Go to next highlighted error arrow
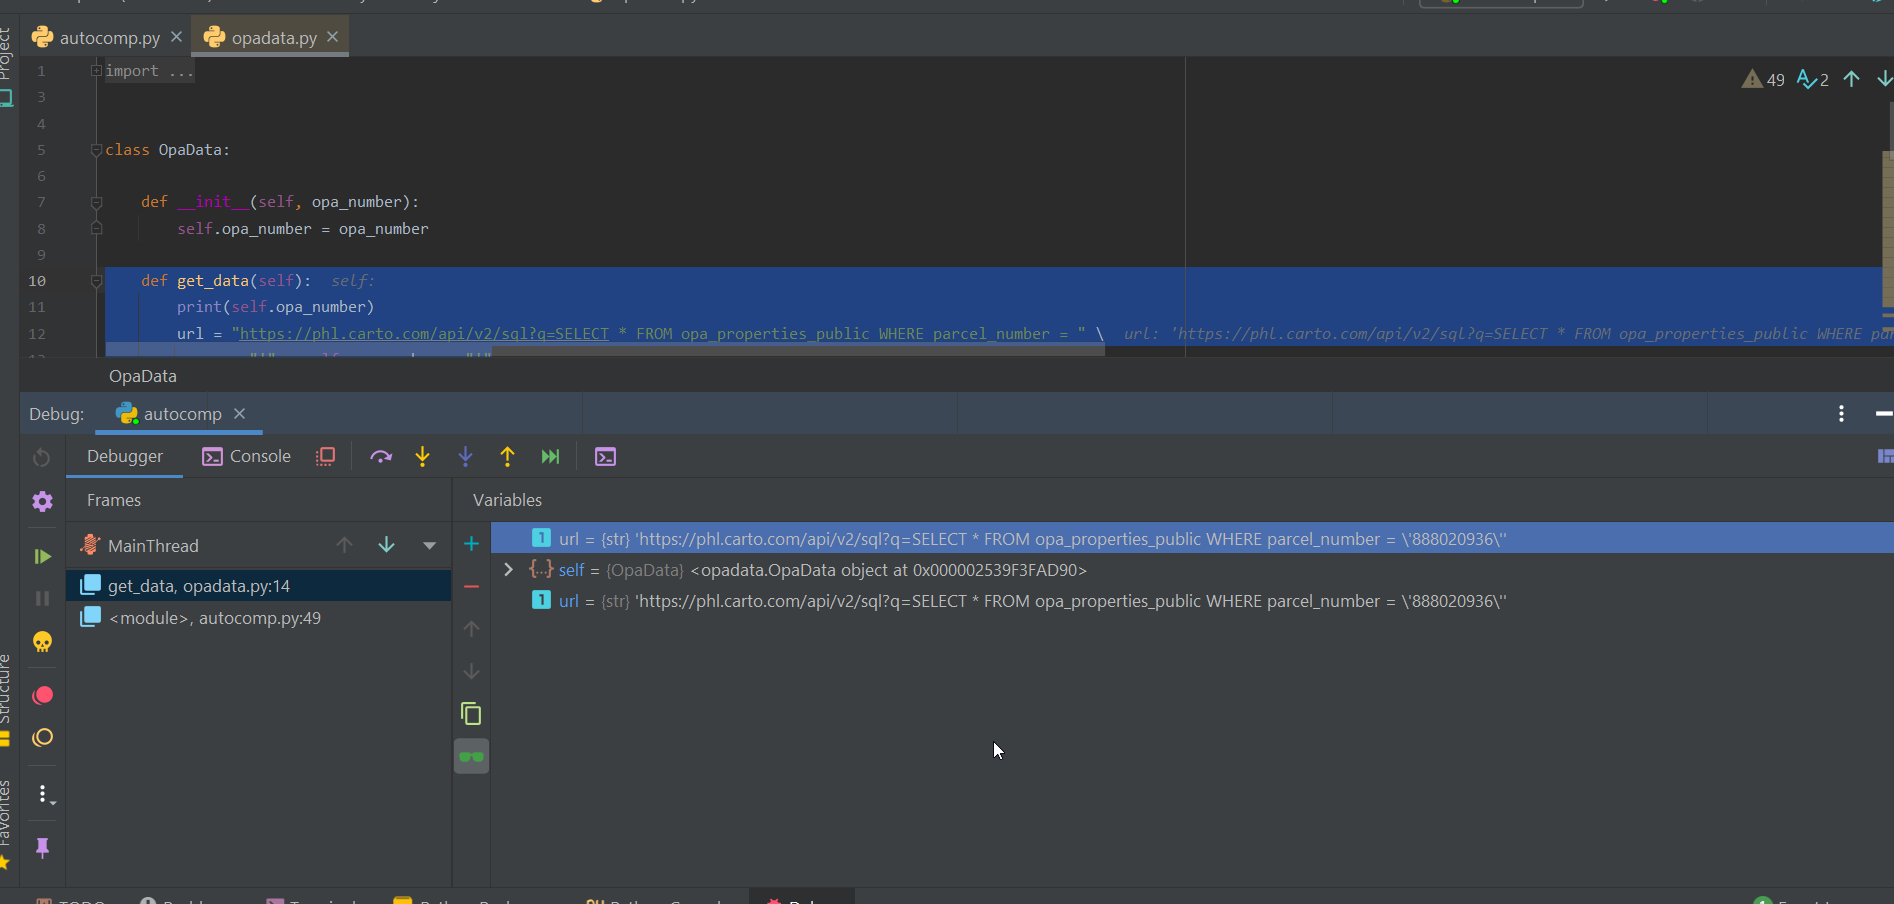Image resolution: width=1894 pixels, height=904 pixels. coord(1884,79)
